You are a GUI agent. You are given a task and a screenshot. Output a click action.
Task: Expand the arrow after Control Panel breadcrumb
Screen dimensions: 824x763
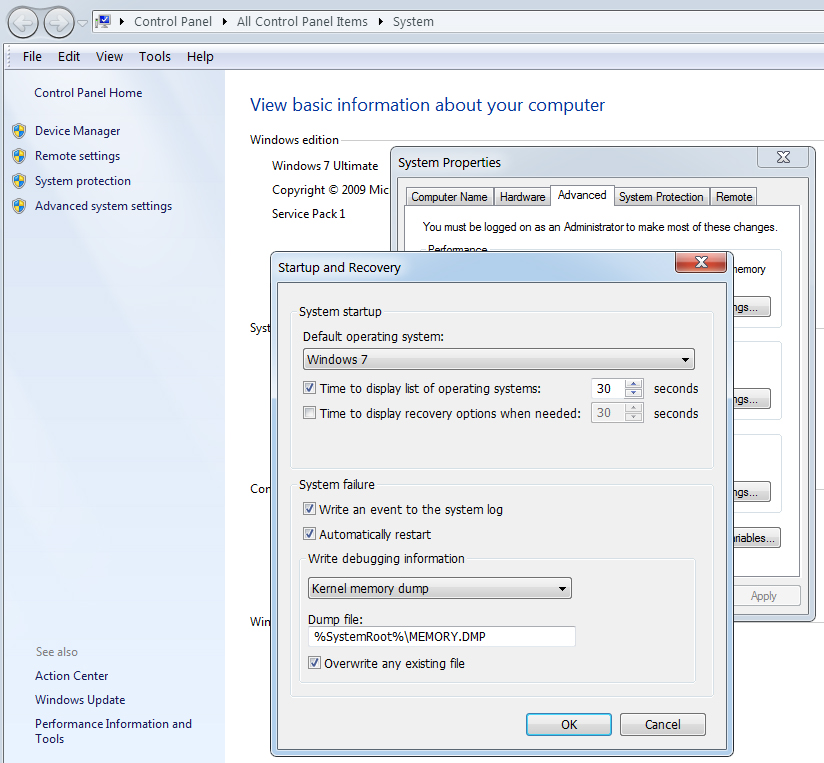tap(225, 22)
